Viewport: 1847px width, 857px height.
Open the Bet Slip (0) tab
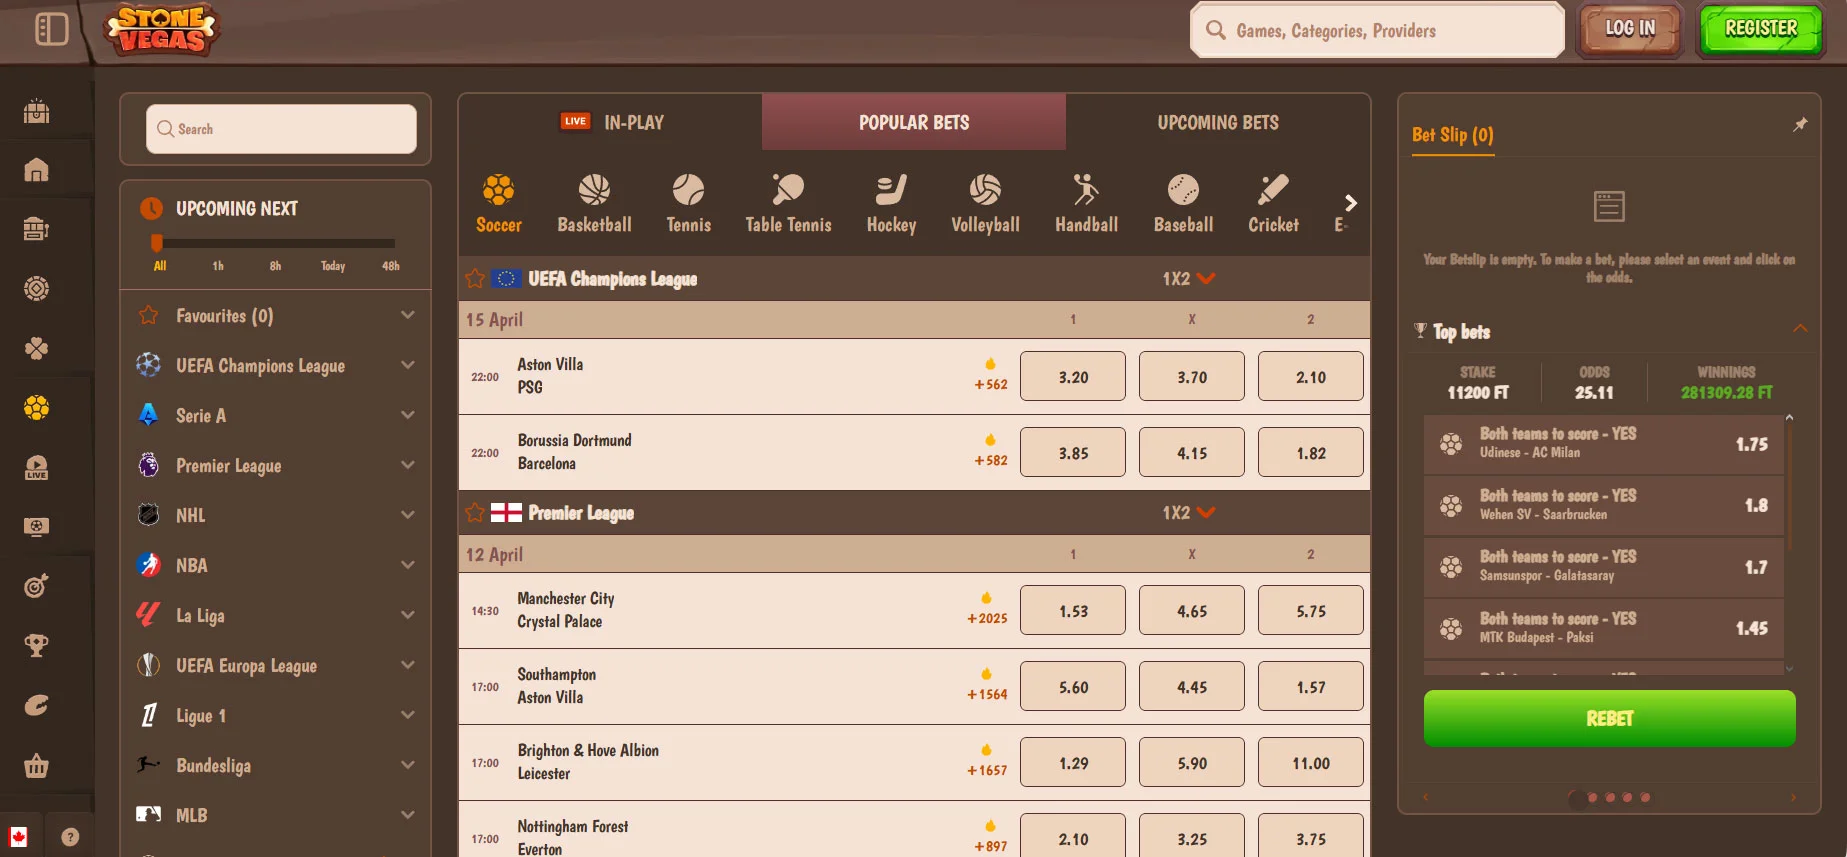click(x=1453, y=135)
